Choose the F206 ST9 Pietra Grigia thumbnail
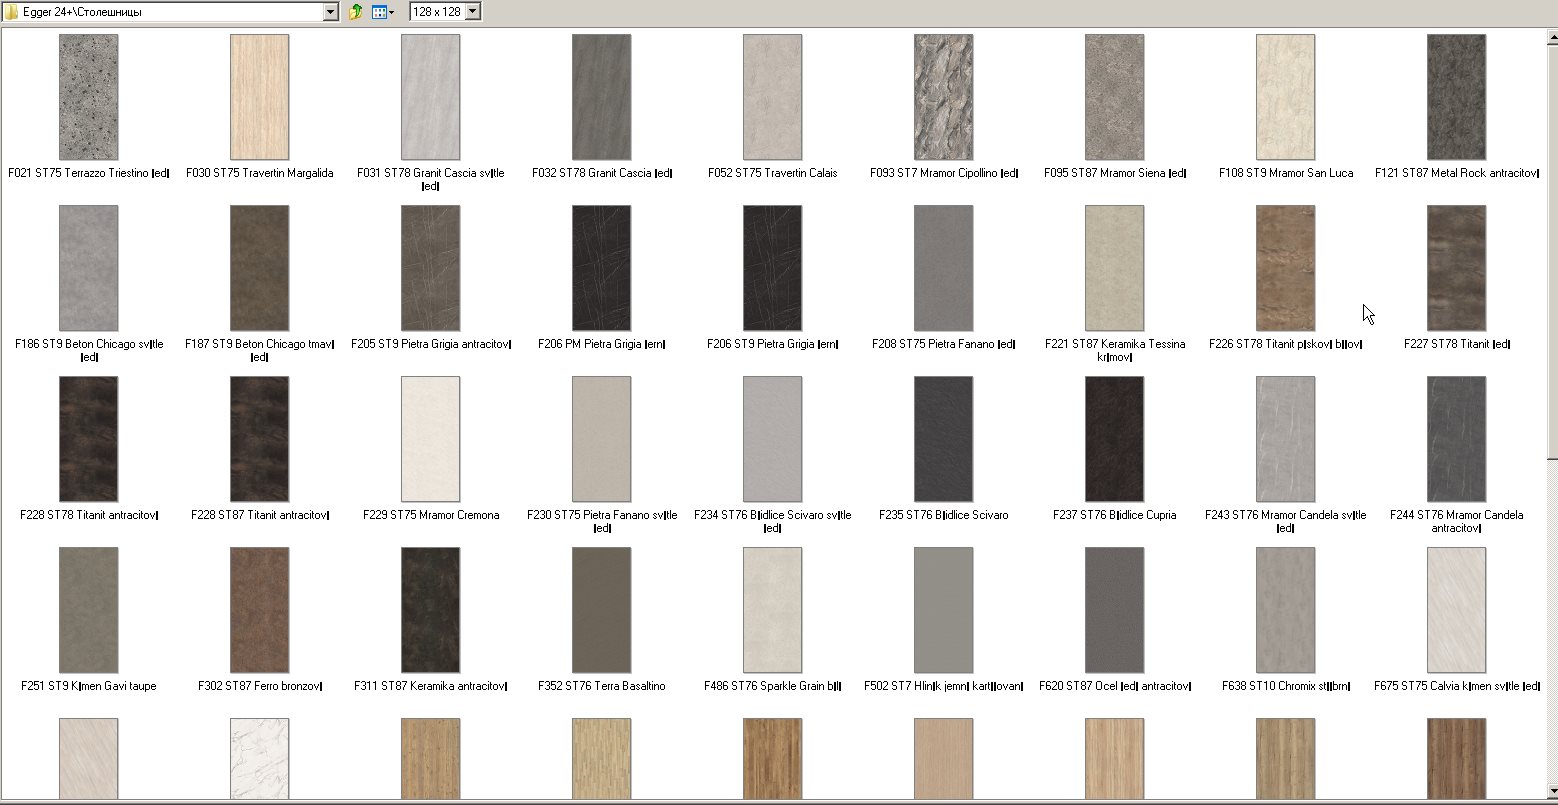Screen dimensions: 1558x805 click(x=772, y=268)
